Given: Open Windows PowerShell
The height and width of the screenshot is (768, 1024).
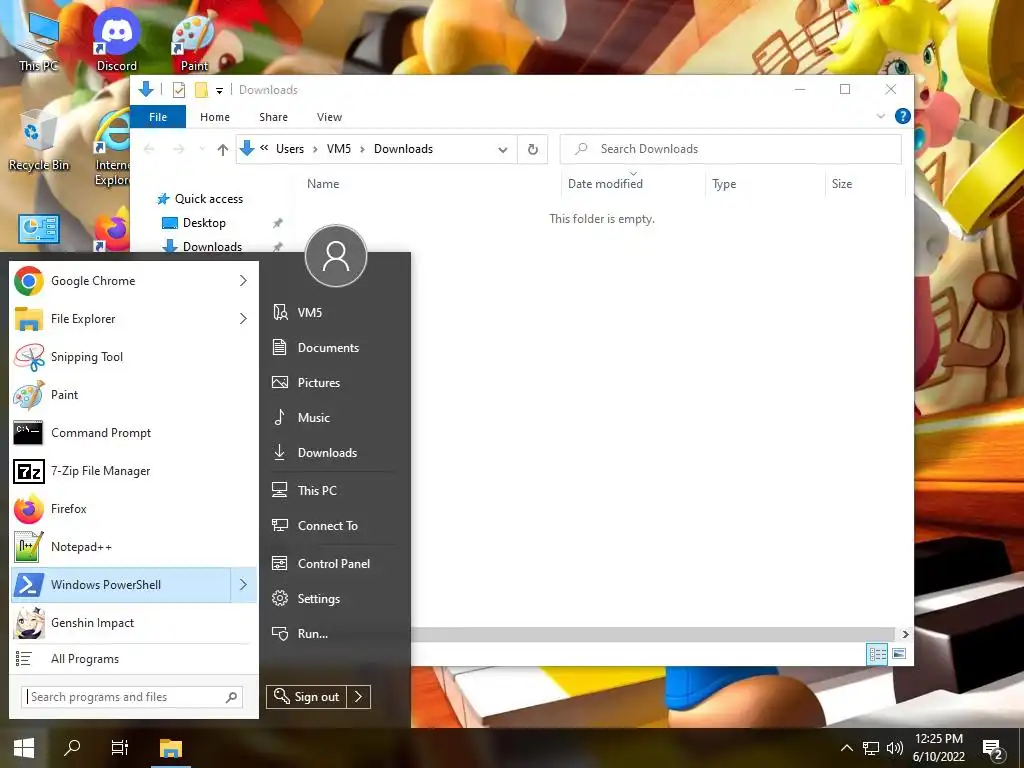Looking at the screenshot, I should 121,584.
